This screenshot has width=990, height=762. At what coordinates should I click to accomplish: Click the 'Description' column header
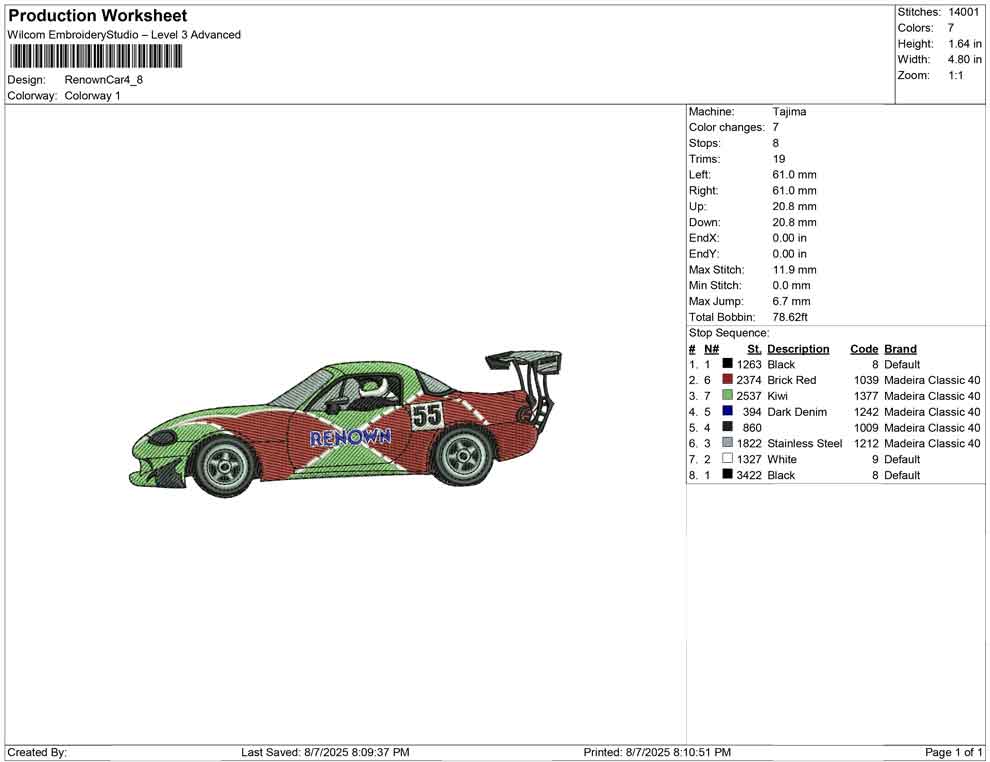click(798, 349)
